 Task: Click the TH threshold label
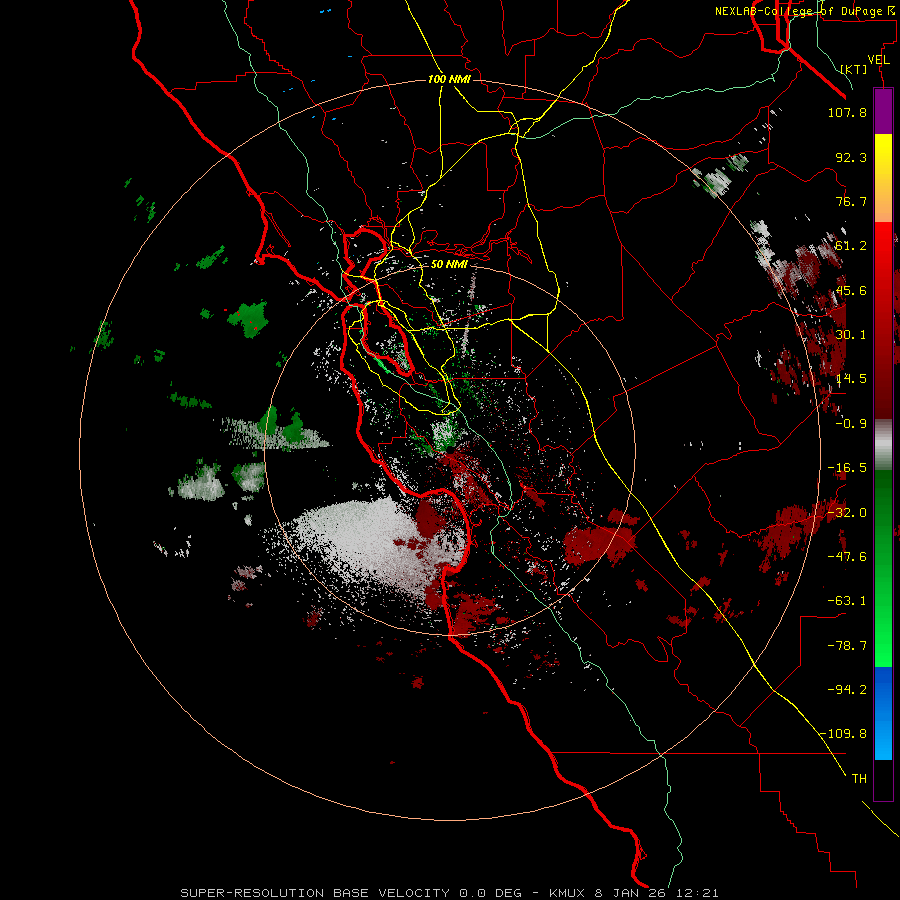(859, 779)
